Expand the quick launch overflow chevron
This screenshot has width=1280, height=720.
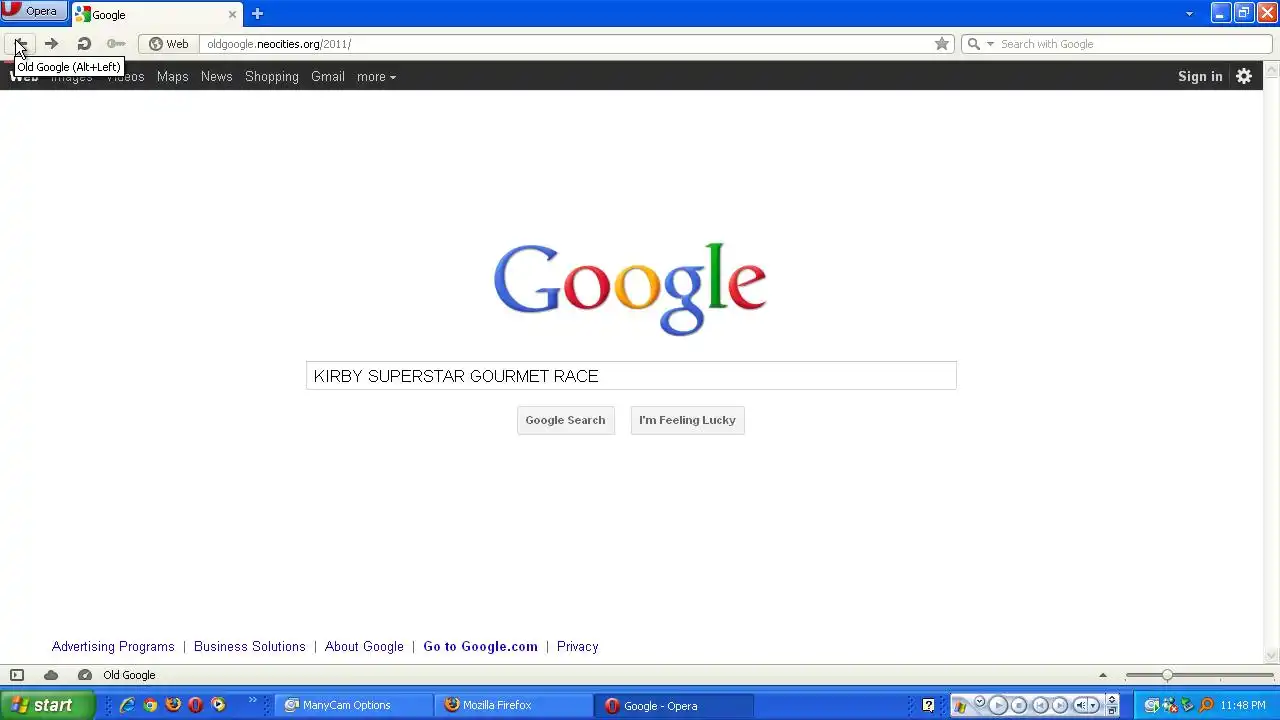pos(253,701)
